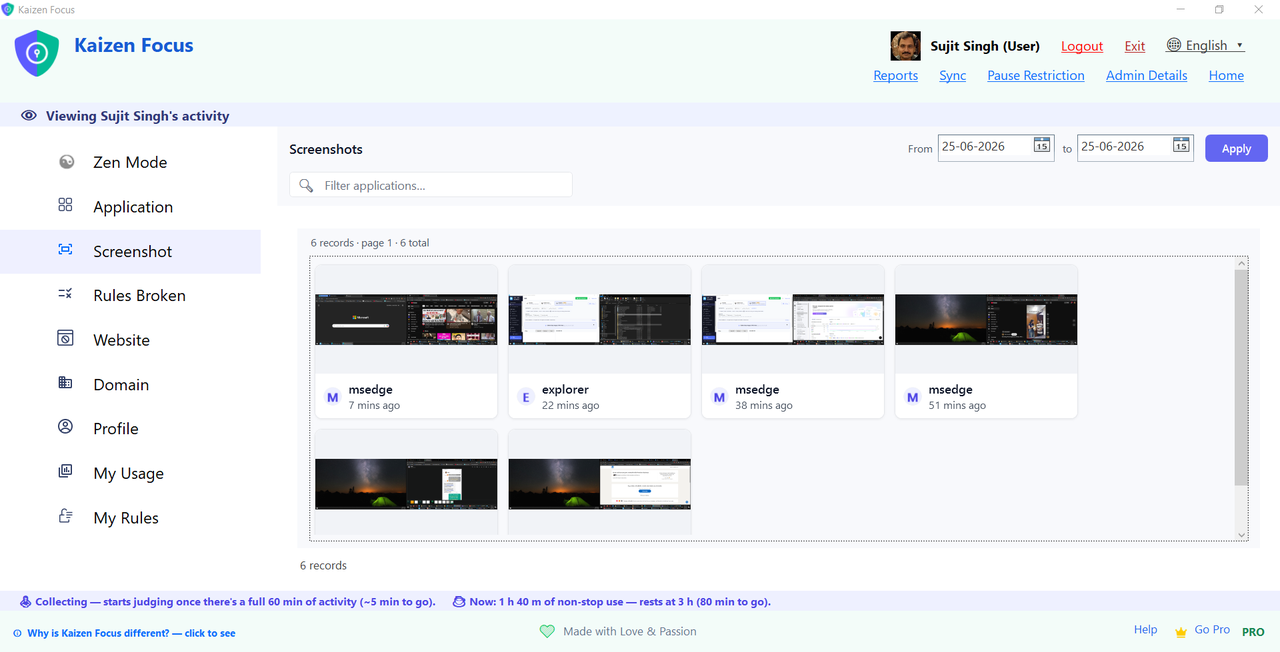Click the scrollbar up arrow in screenshot list
1280x652 pixels.
coord(1242,263)
